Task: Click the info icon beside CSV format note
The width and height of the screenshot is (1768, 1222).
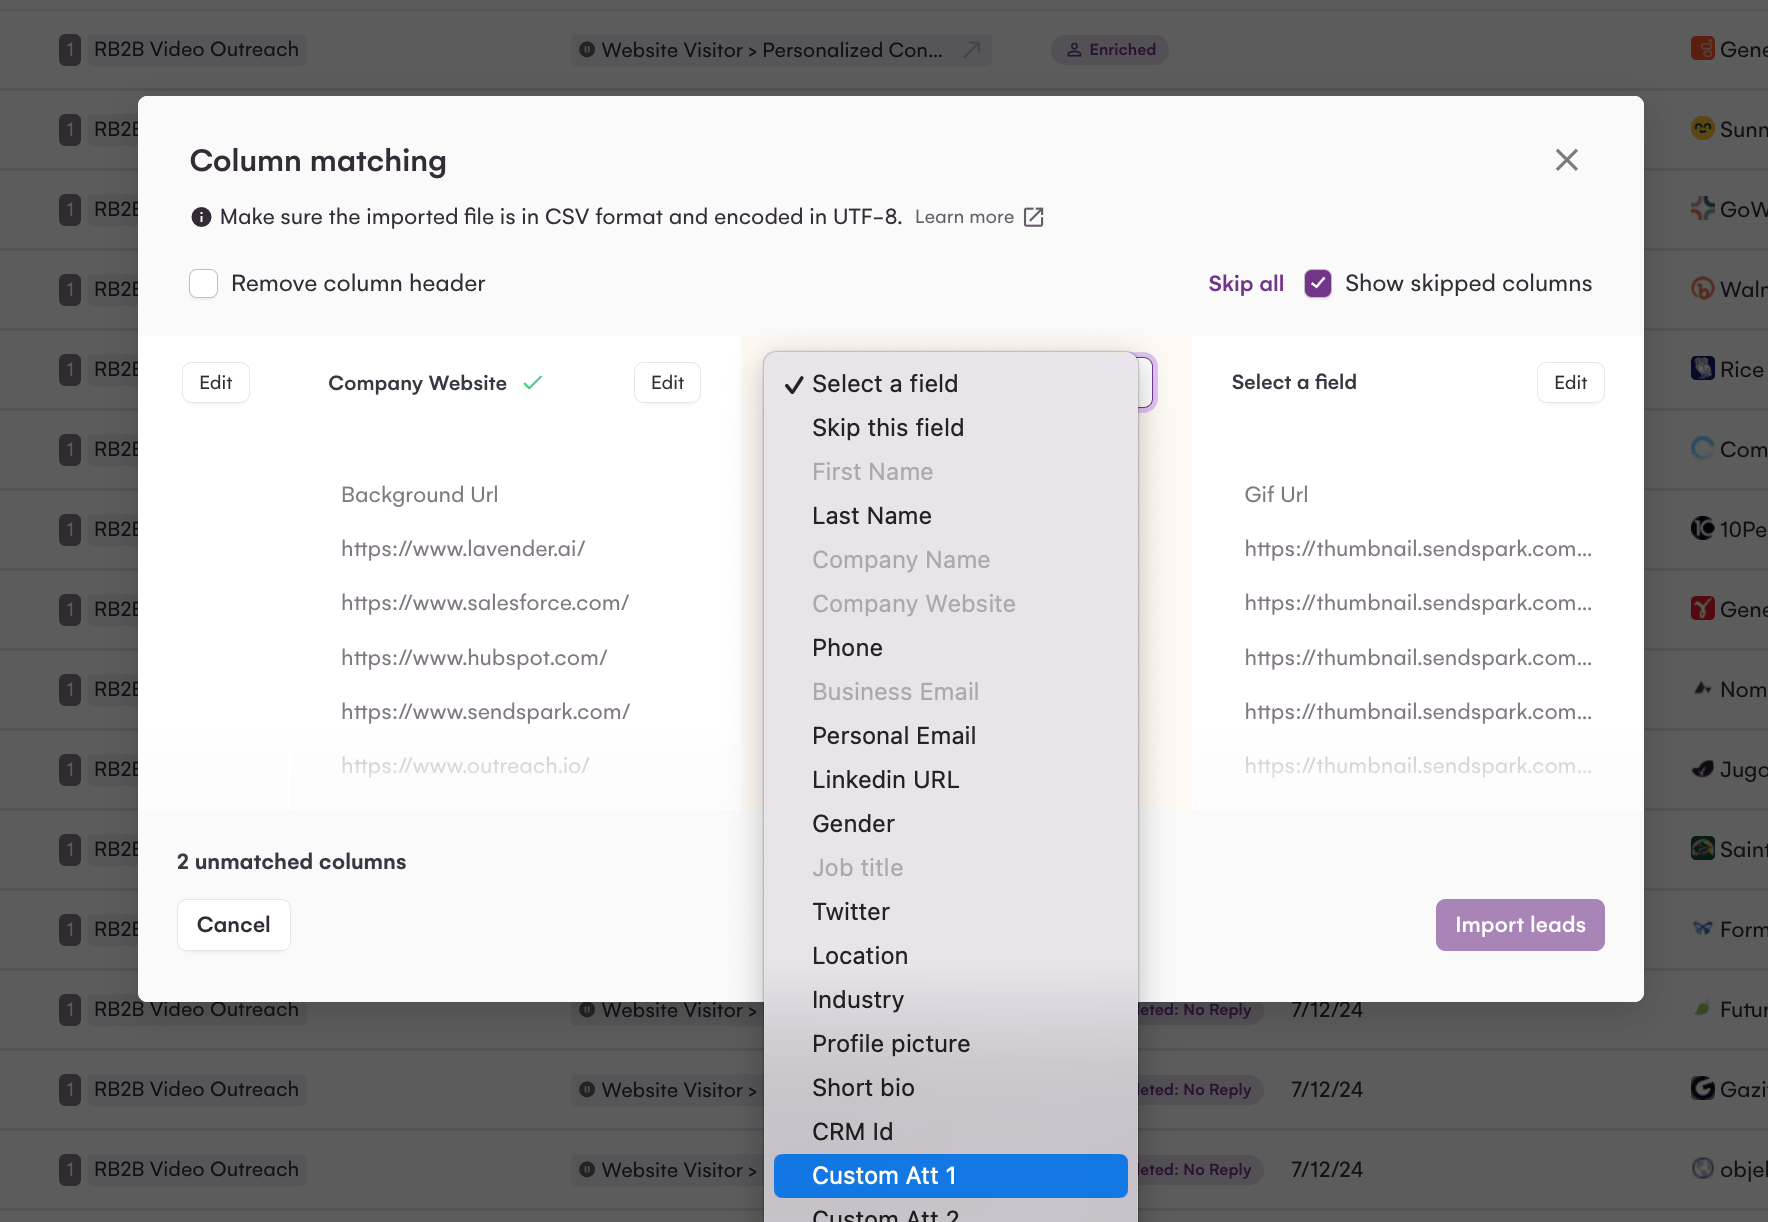Action: pyautogui.click(x=201, y=217)
